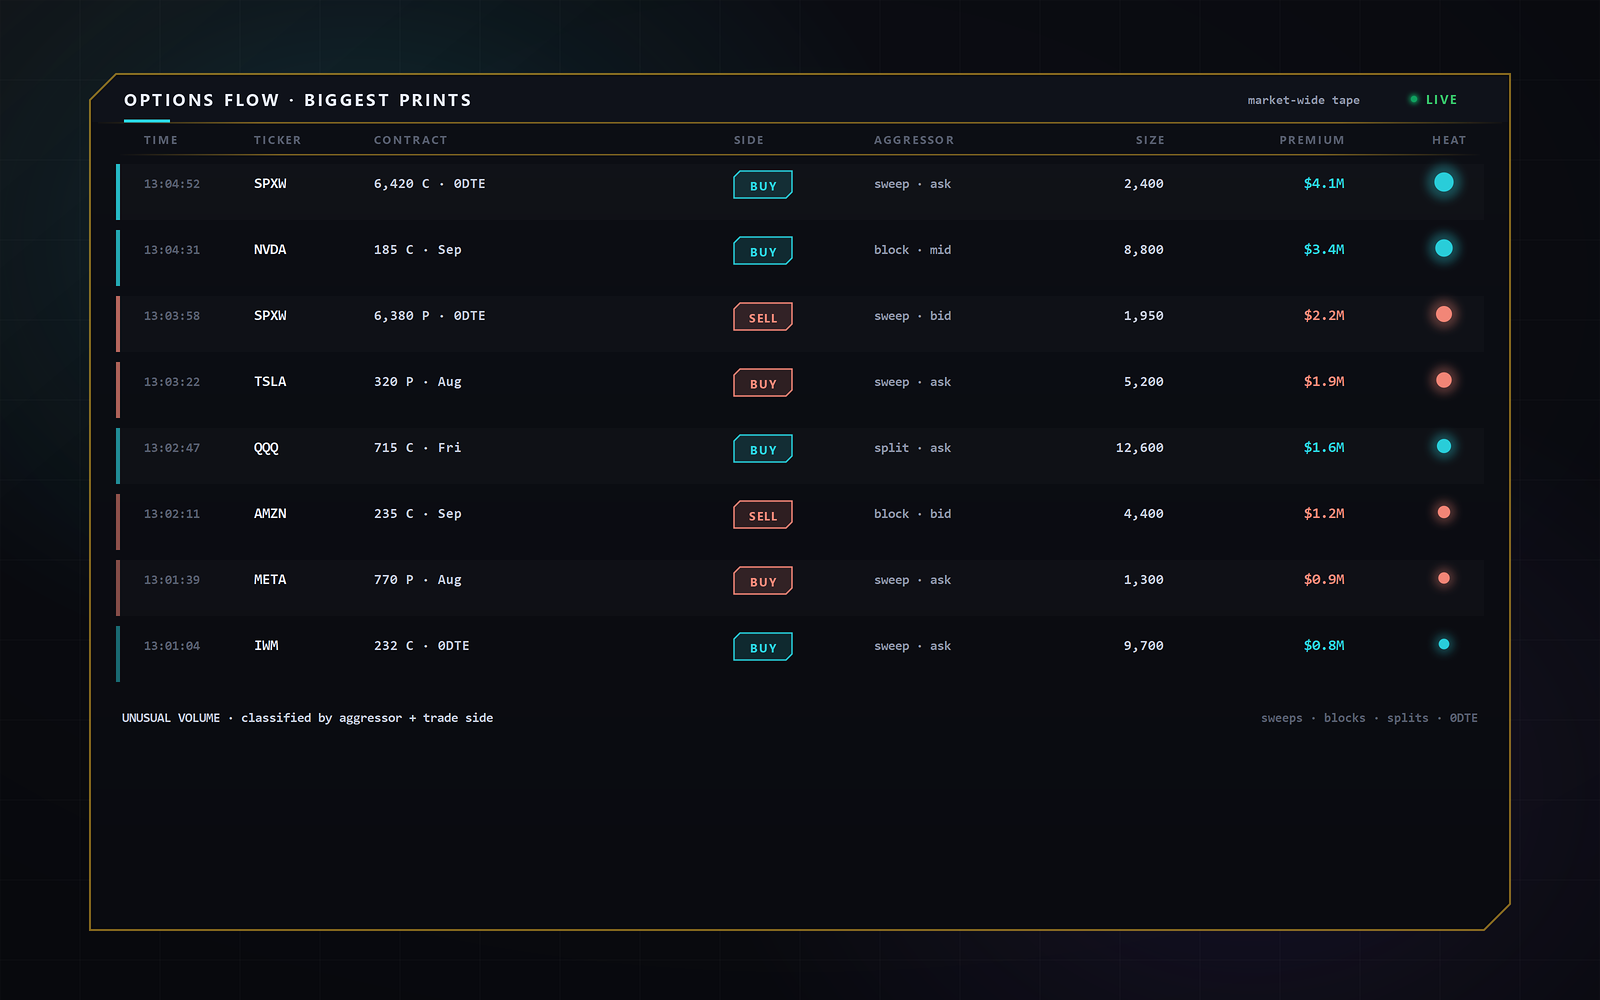
Task: Click the heat dot in the NVDA row
Action: click(1444, 248)
